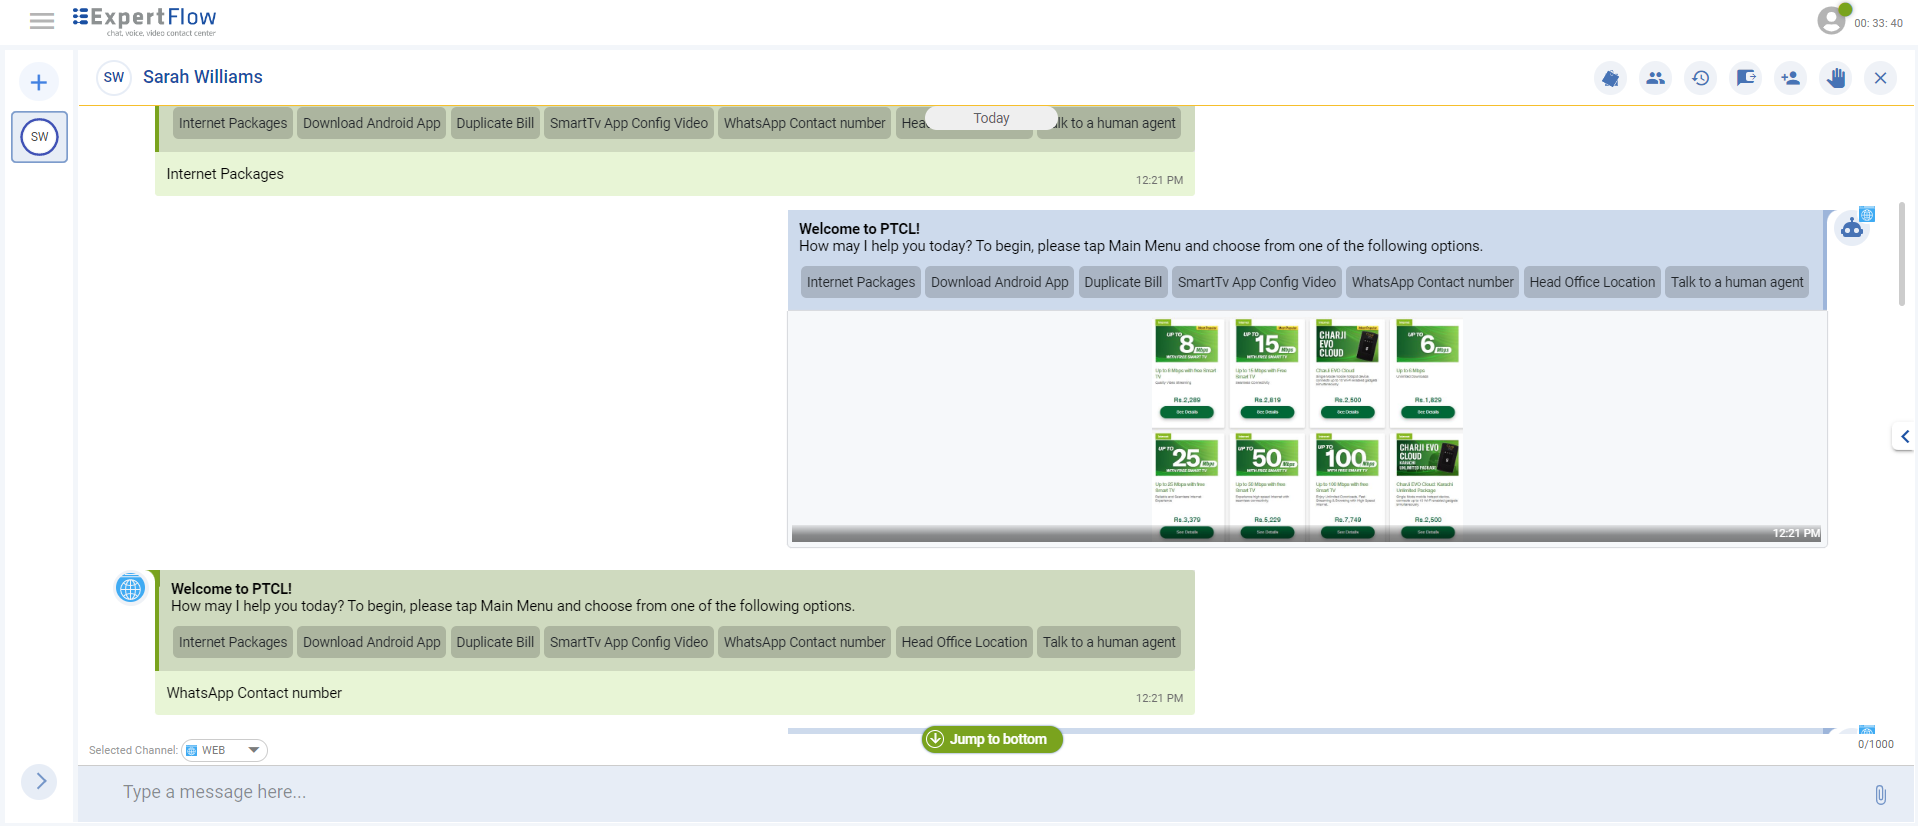Click the transfer chat icon
This screenshot has width=1918, height=826.
[x=1746, y=78]
